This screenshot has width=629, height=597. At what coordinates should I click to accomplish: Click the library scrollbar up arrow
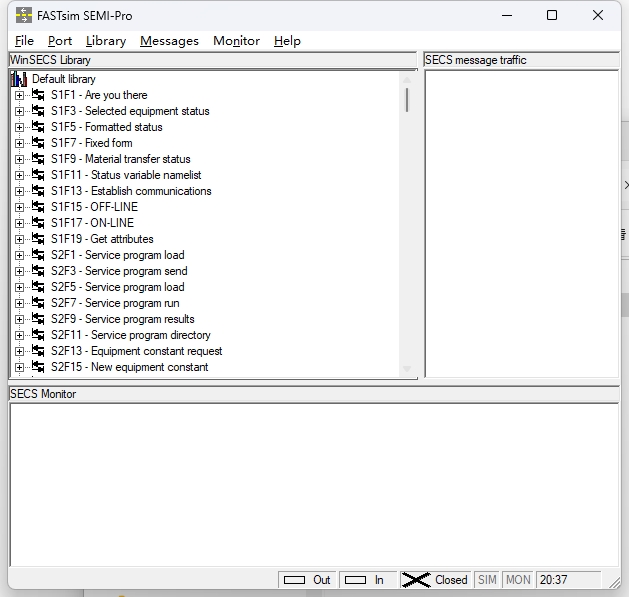tap(407, 79)
